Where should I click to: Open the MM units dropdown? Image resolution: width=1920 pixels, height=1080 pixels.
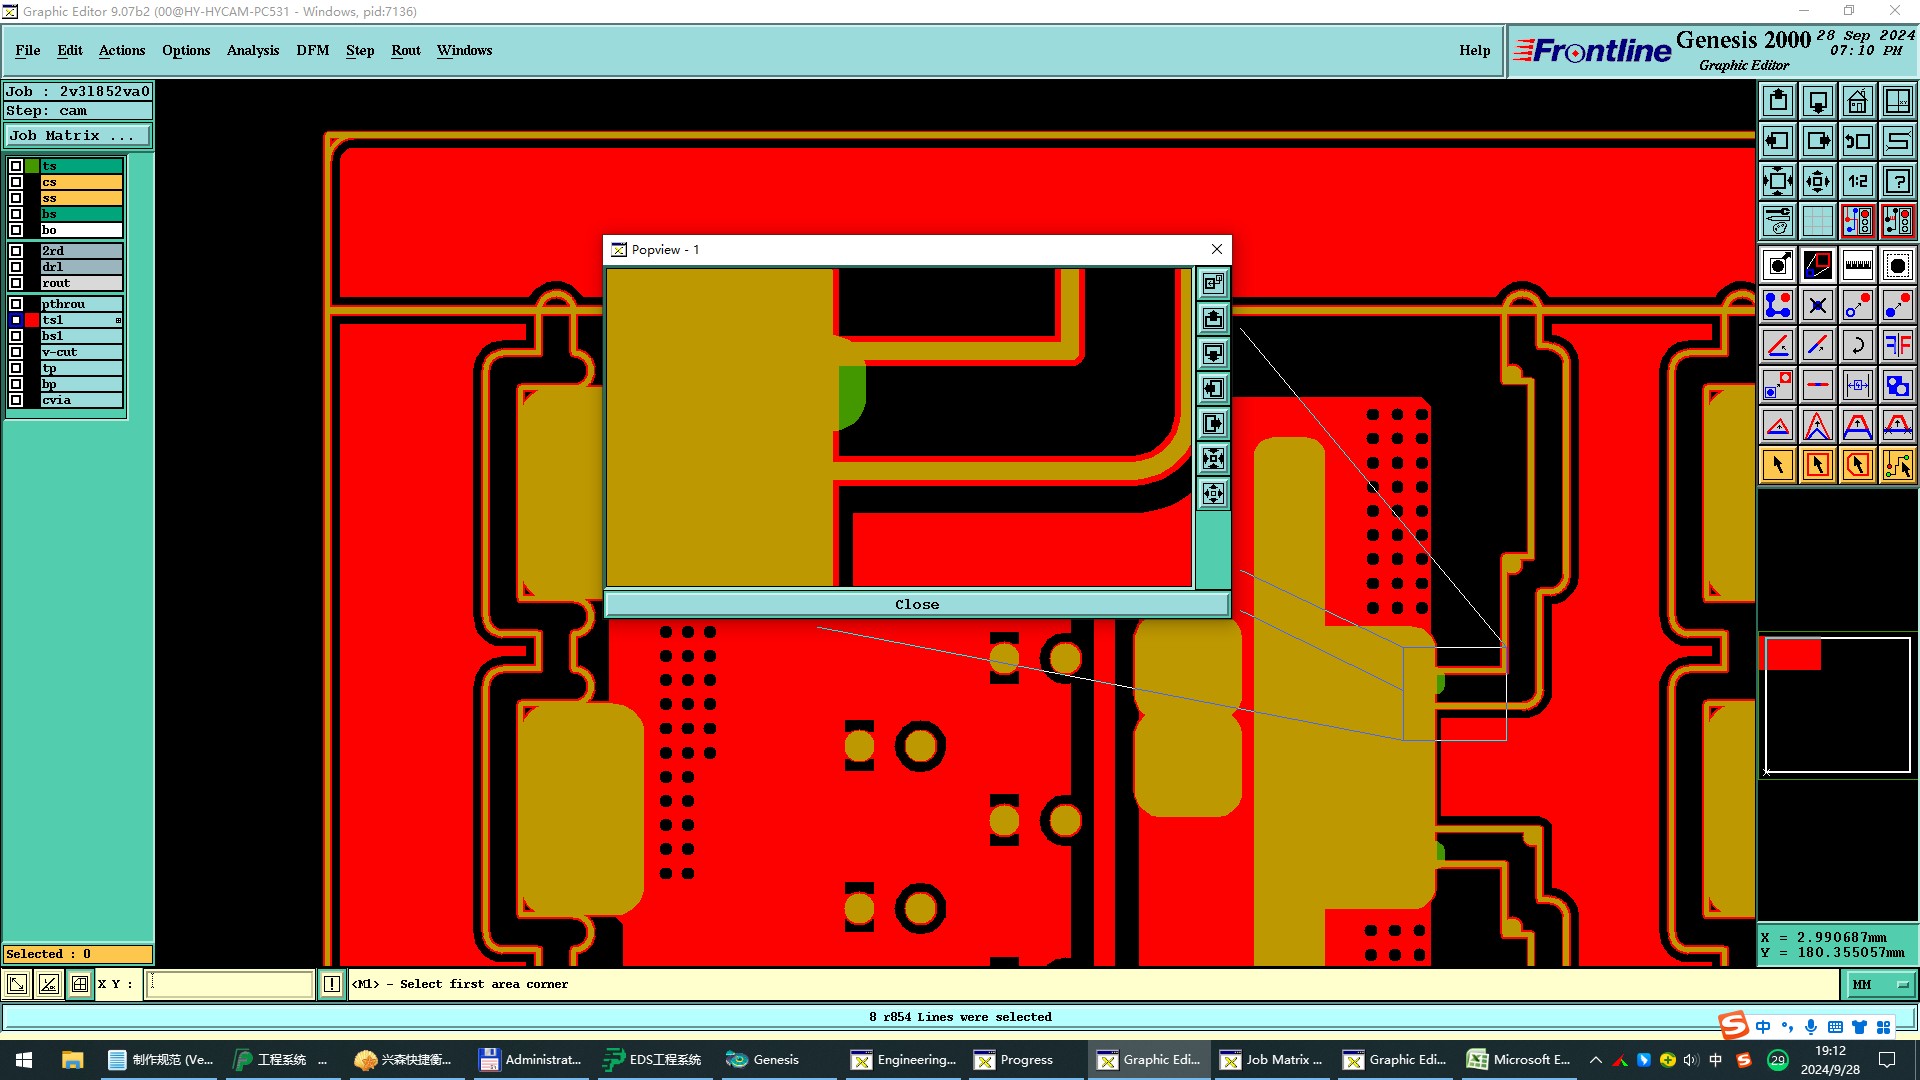1880,985
